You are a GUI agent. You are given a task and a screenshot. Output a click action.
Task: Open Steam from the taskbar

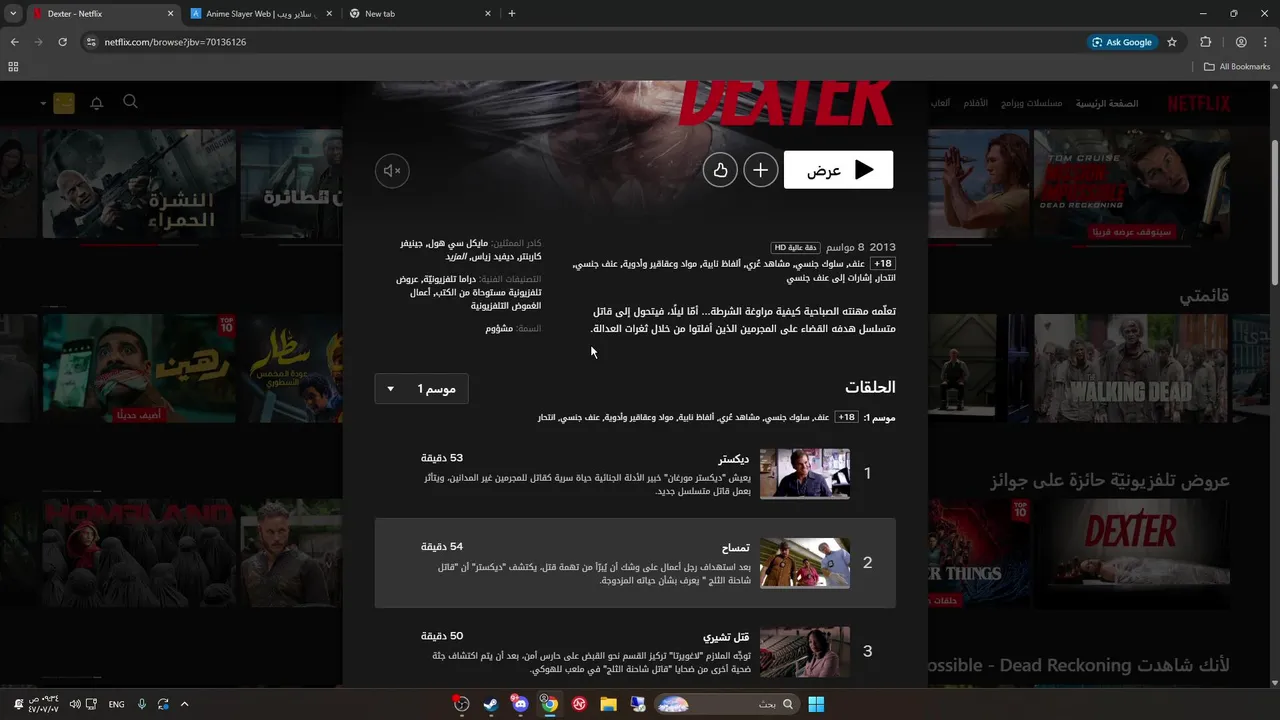pyautogui.click(x=490, y=704)
